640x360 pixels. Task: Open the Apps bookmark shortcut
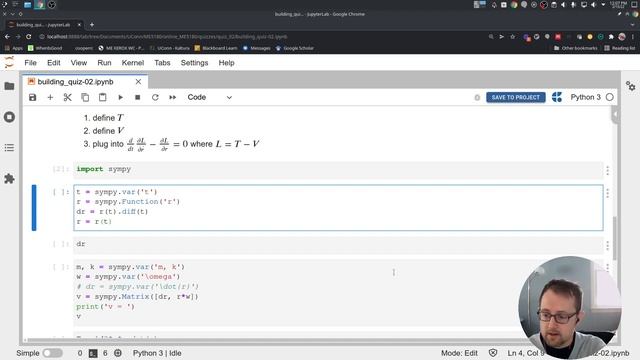(x=14, y=48)
